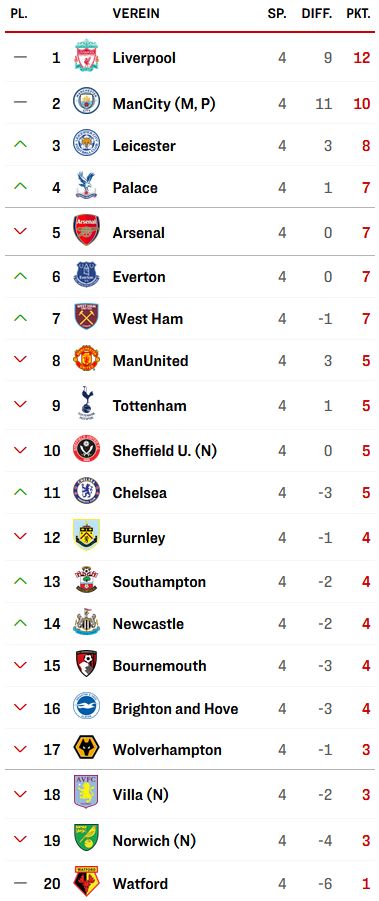Open the Chelsea club badge
The height and width of the screenshot is (901, 379).
[x=86, y=491]
